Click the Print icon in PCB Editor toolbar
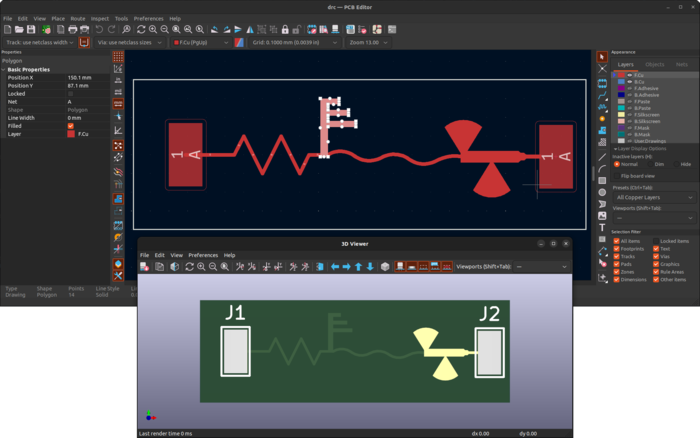Viewport: 700px width, 438px height. click(72, 30)
